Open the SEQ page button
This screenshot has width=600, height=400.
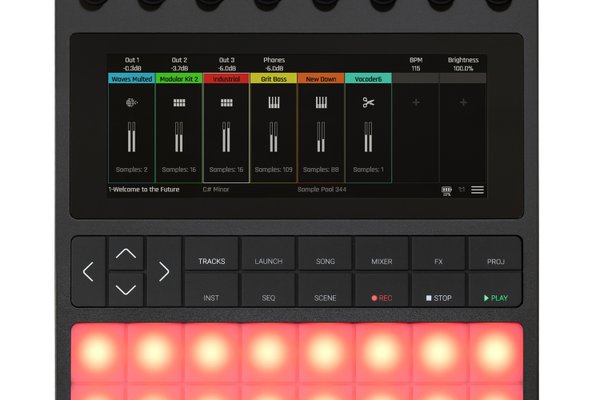[x=268, y=290]
